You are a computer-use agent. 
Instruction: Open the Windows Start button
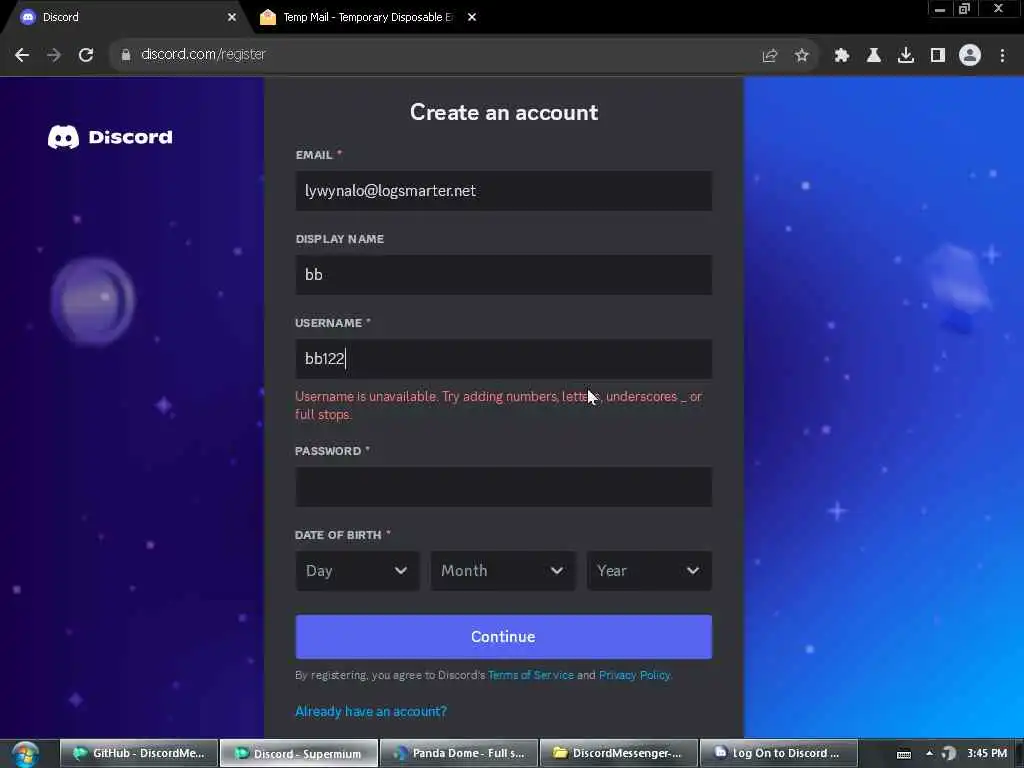point(25,754)
